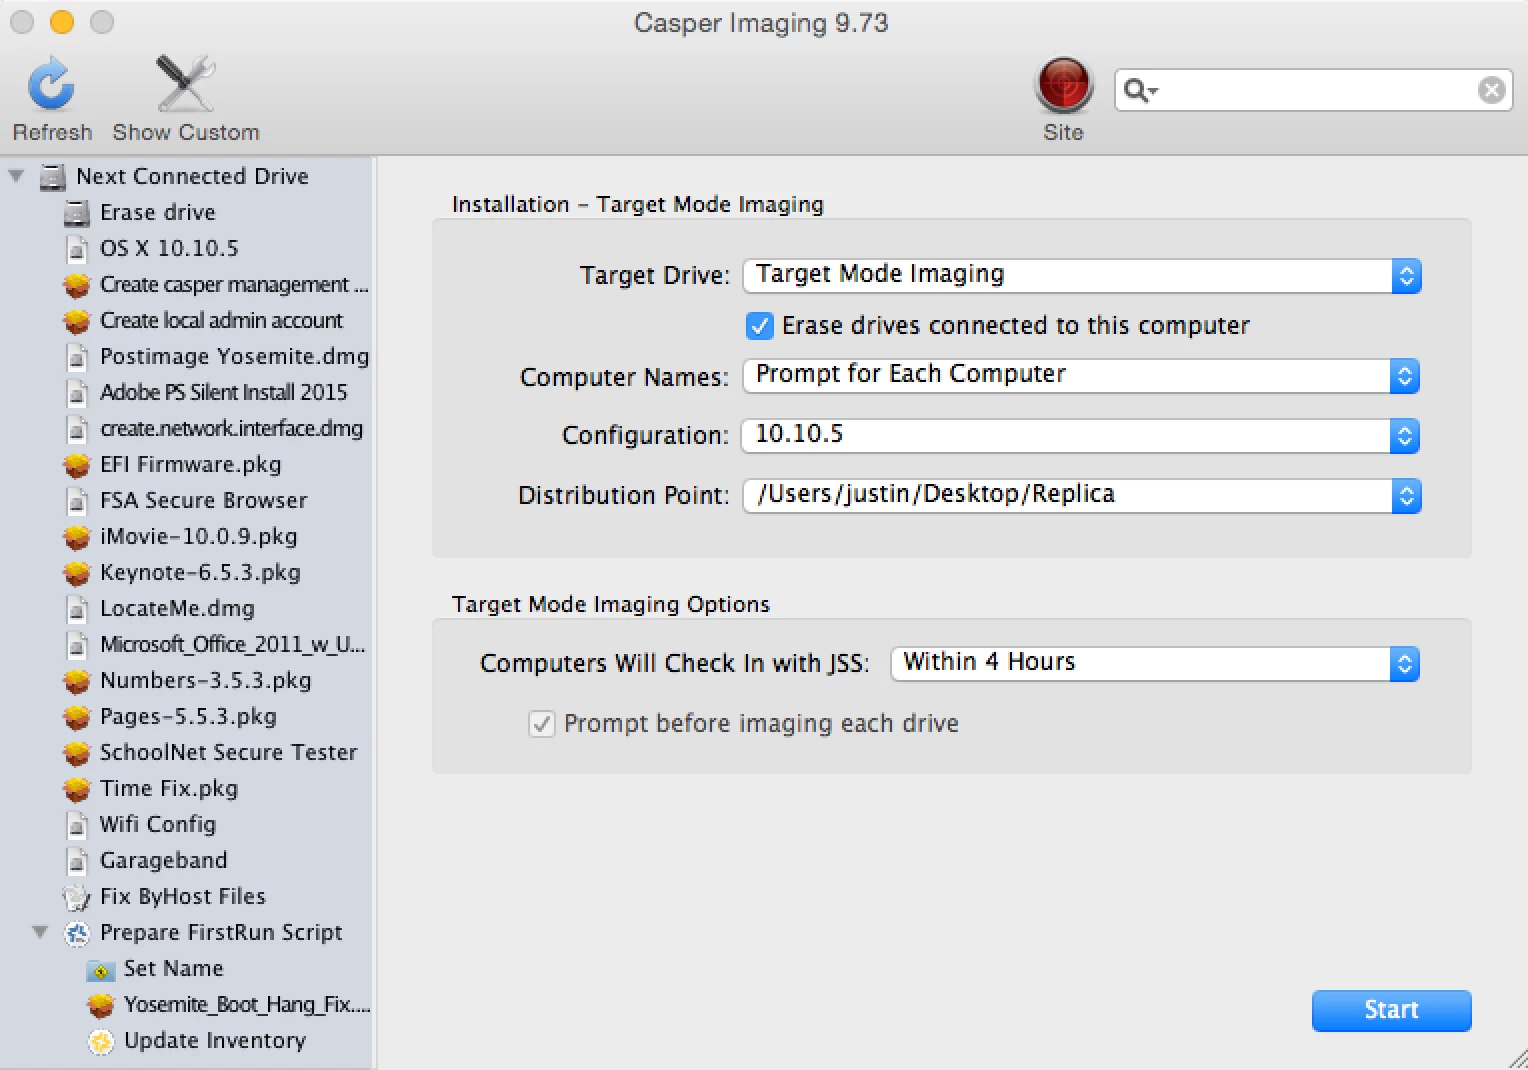Click the Refresh toolbar icon

51,84
